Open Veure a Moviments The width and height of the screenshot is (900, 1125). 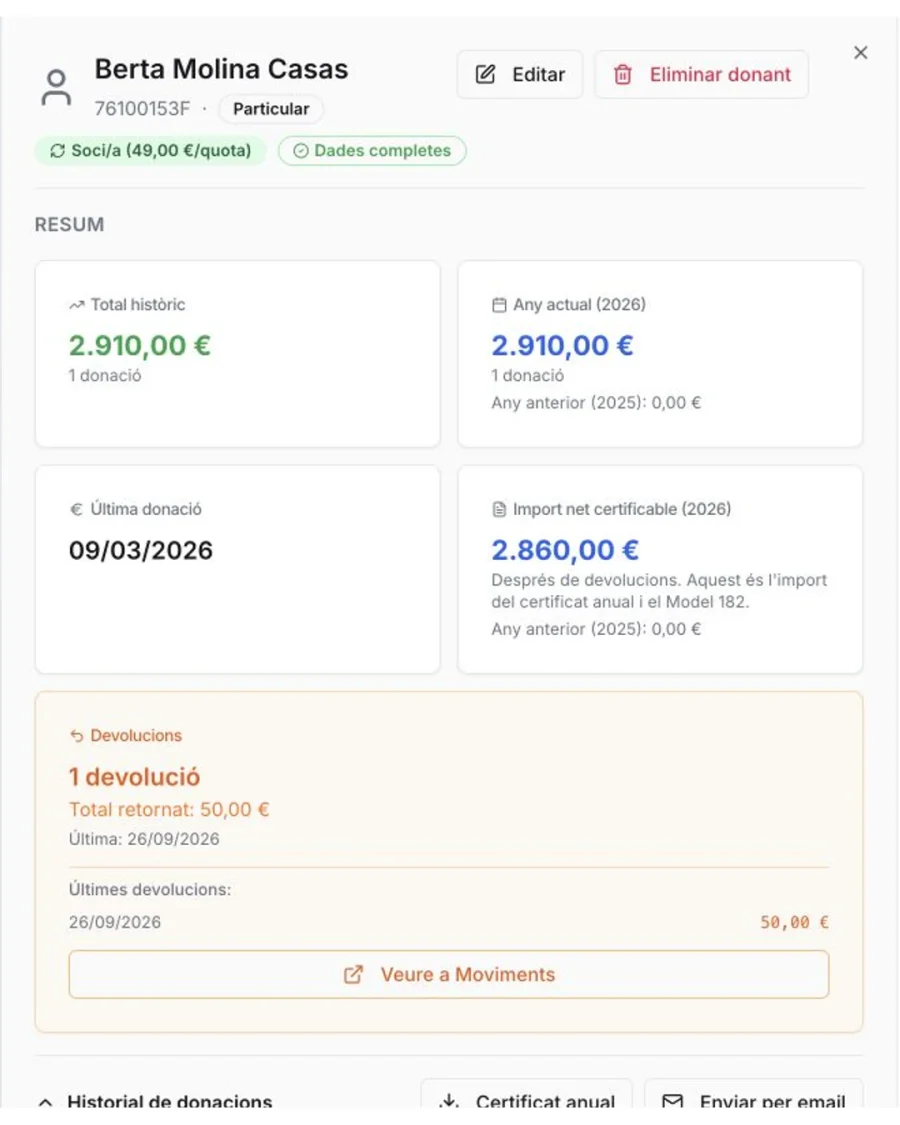pyautogui.click(x=449, y=974)
